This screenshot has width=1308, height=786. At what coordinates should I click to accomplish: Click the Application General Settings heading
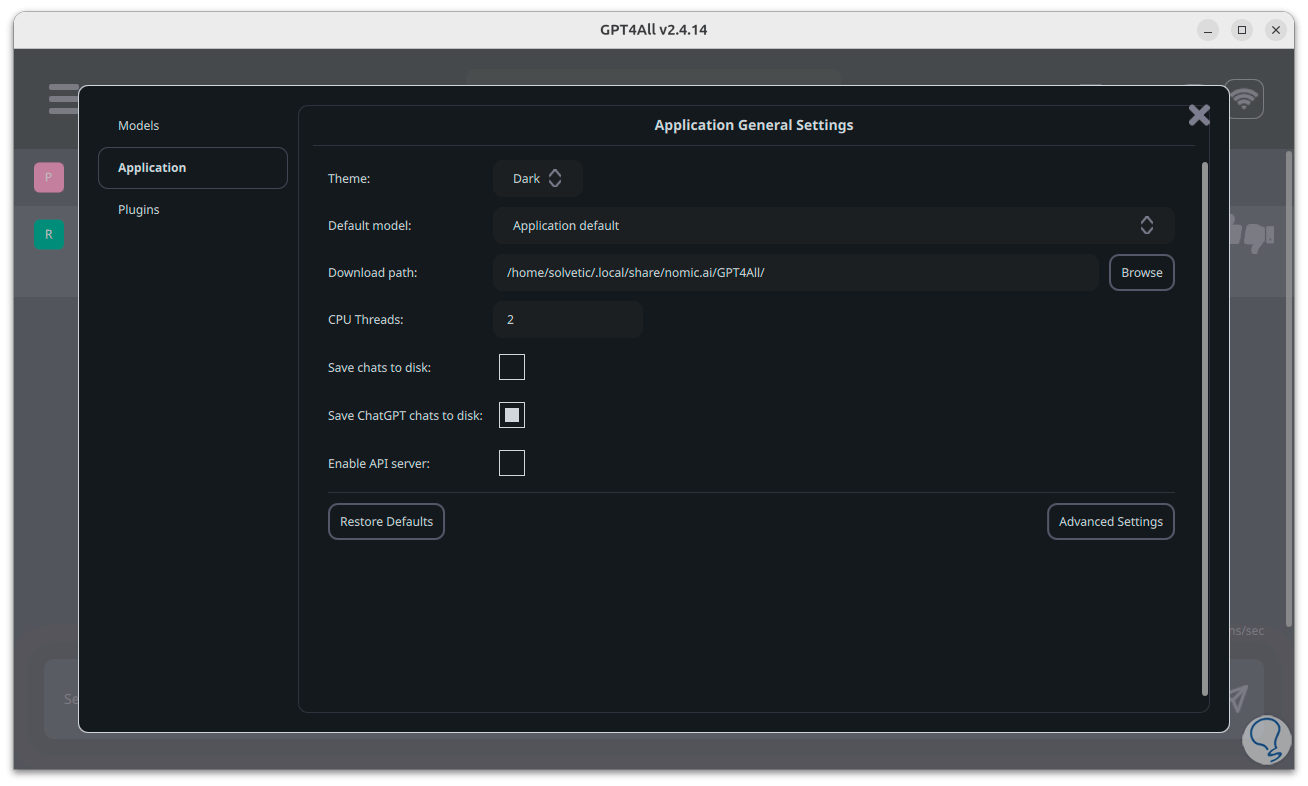pos(754,125)
